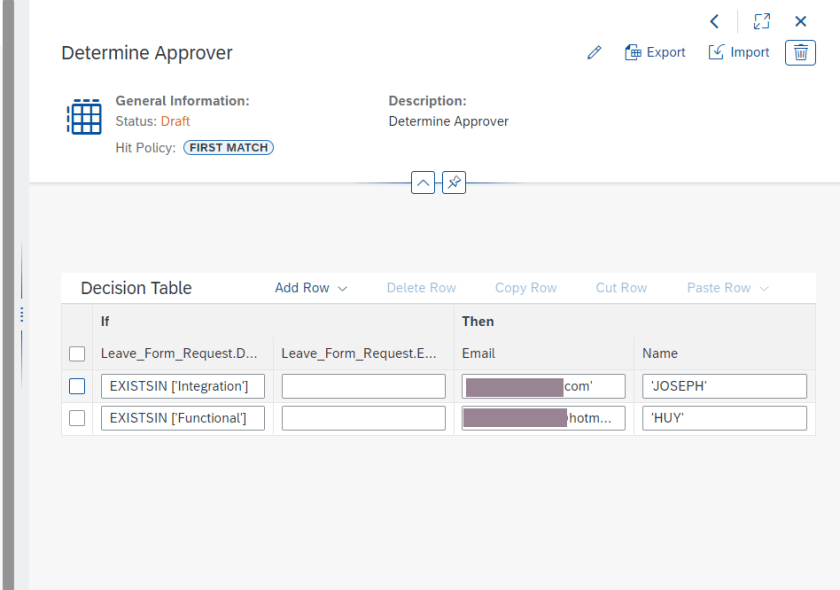Expand the view with the full screen icon
The image size is (840, 590).
click(761, 21)
